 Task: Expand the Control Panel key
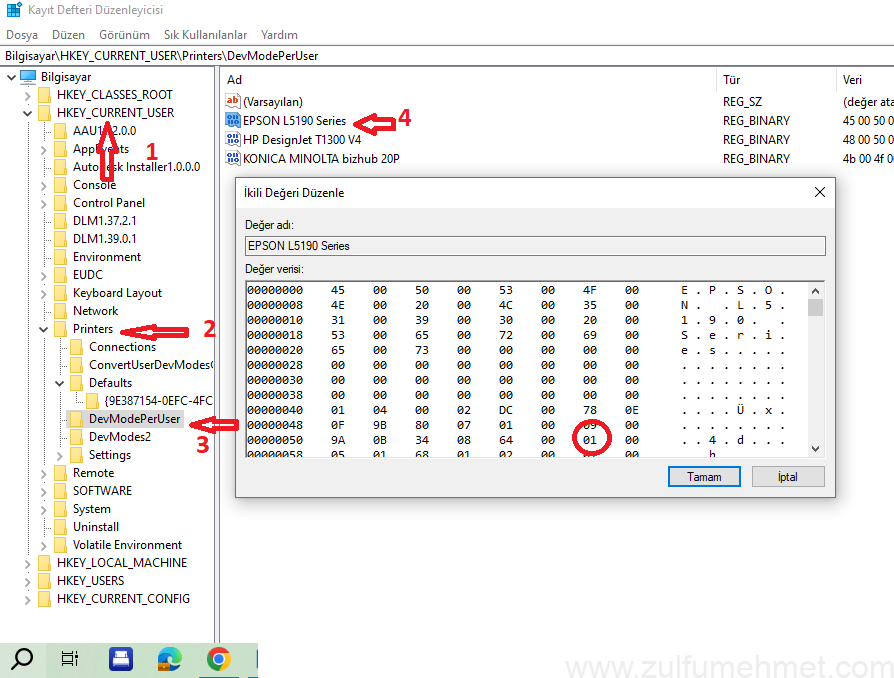tap(44, 203)
